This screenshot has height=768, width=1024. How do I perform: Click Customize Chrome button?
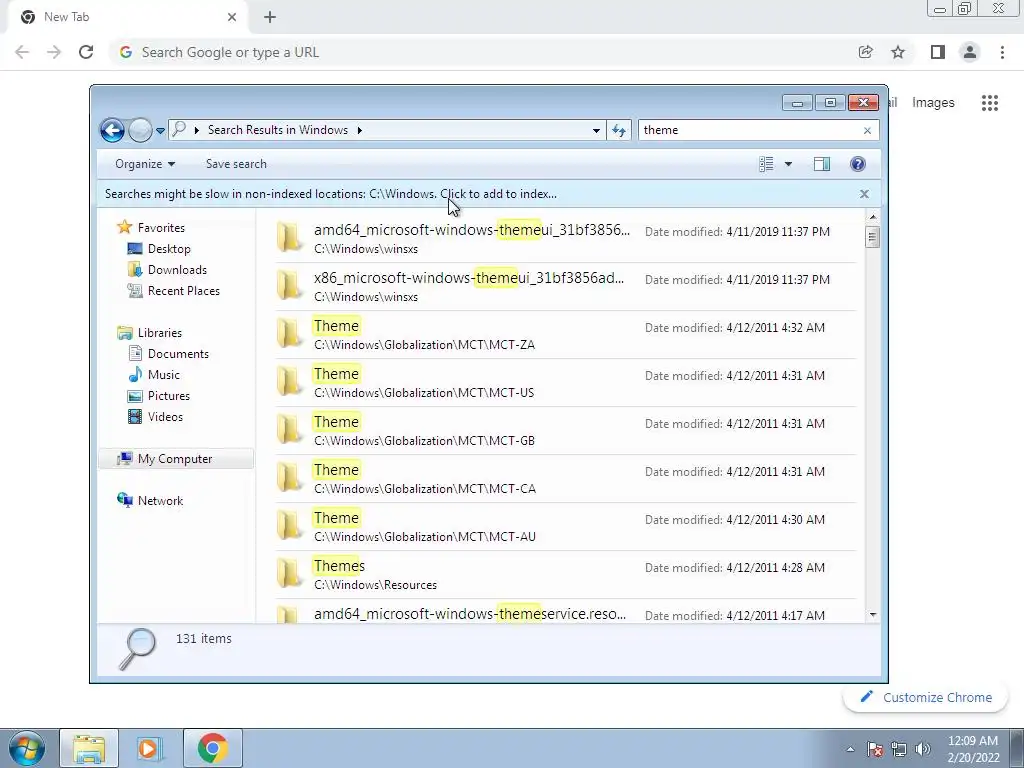[926, 697]
